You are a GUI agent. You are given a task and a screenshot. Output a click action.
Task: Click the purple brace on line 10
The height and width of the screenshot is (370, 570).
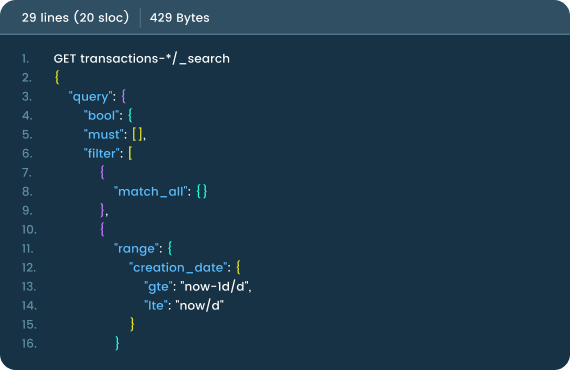(102, 230)
